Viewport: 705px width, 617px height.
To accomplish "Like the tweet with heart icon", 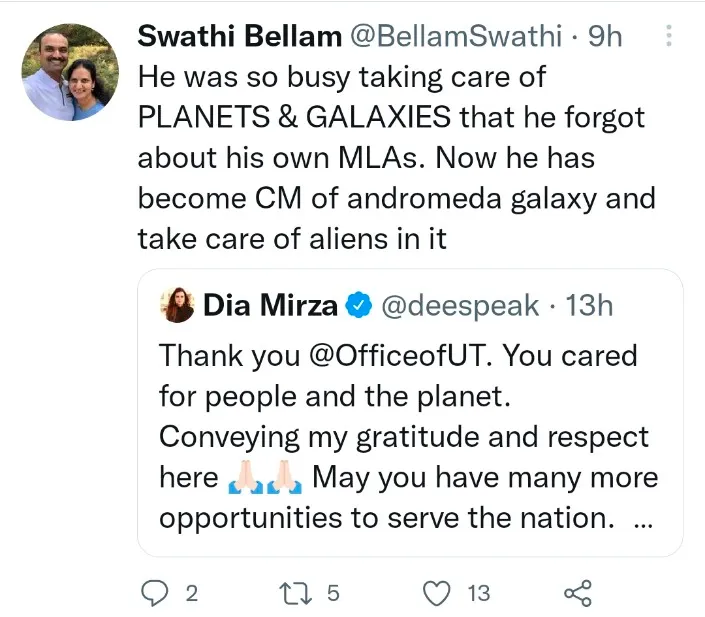I will pos(437,593).
